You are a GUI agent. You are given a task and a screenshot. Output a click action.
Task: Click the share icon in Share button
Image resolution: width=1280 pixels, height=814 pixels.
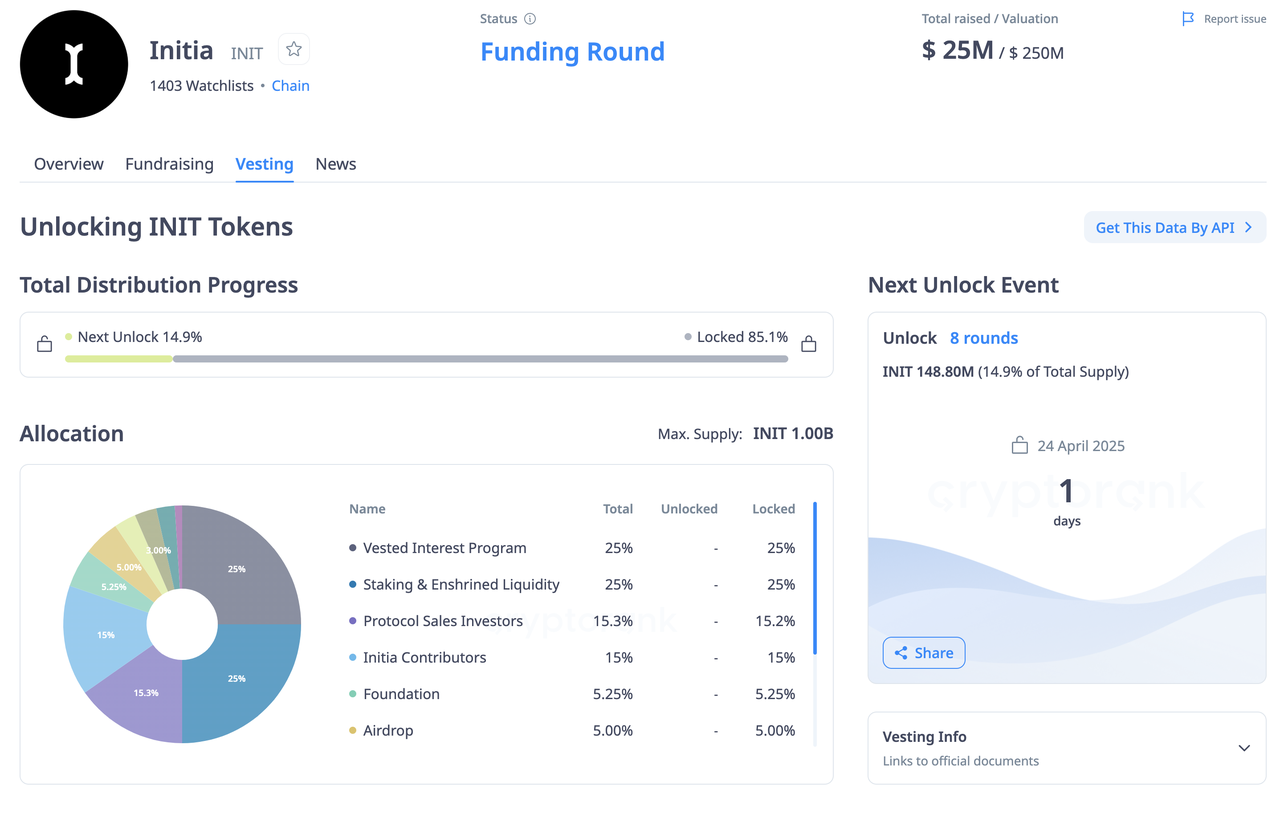(901, 653)
